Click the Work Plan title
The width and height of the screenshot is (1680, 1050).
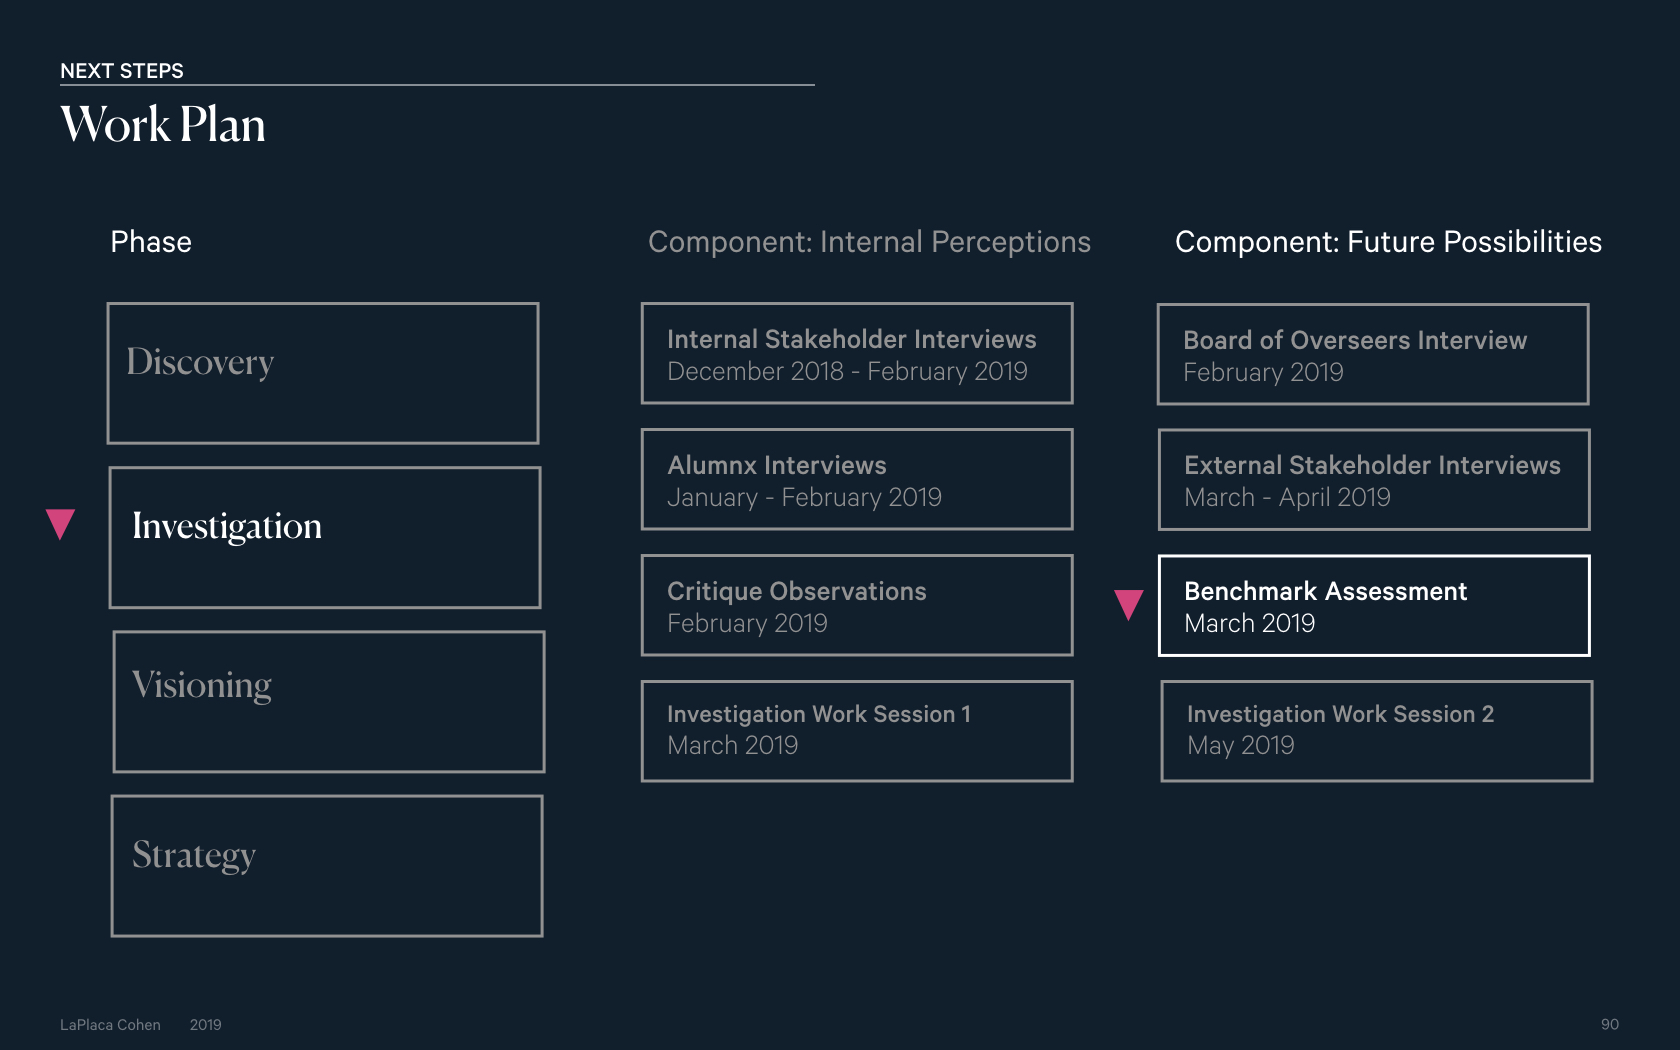click(x=163, y=125)
